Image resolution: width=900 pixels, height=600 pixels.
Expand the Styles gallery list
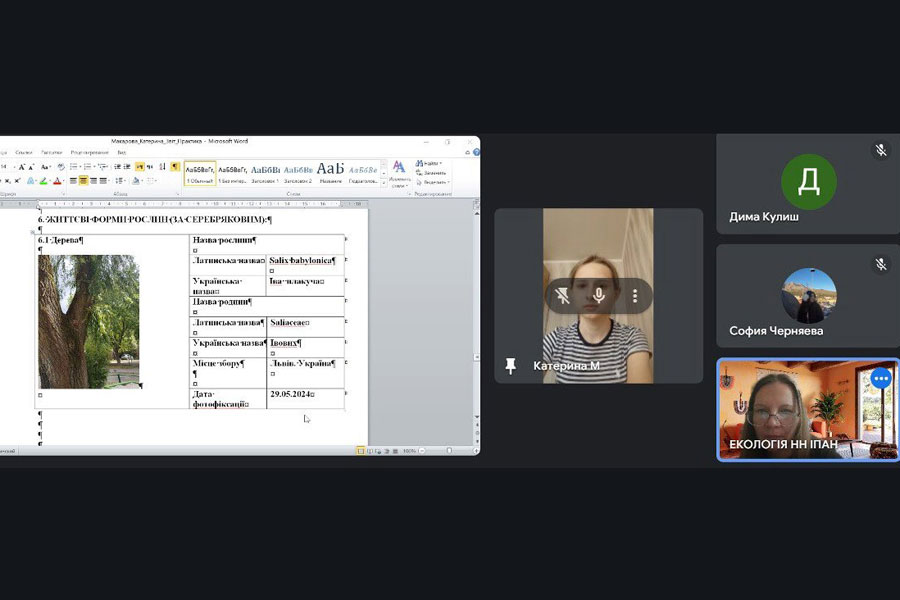(382, 182)
